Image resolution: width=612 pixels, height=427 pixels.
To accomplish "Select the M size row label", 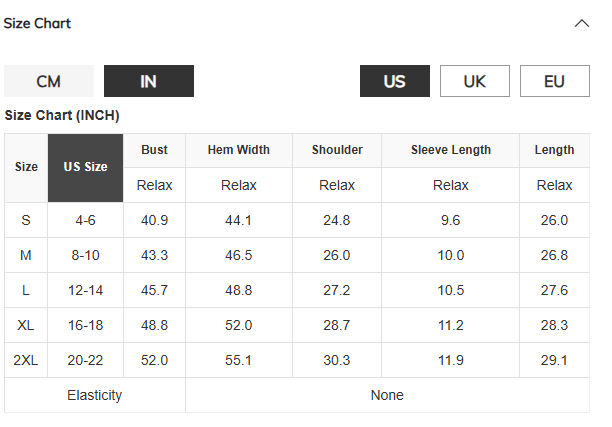I will click(26, 255).
